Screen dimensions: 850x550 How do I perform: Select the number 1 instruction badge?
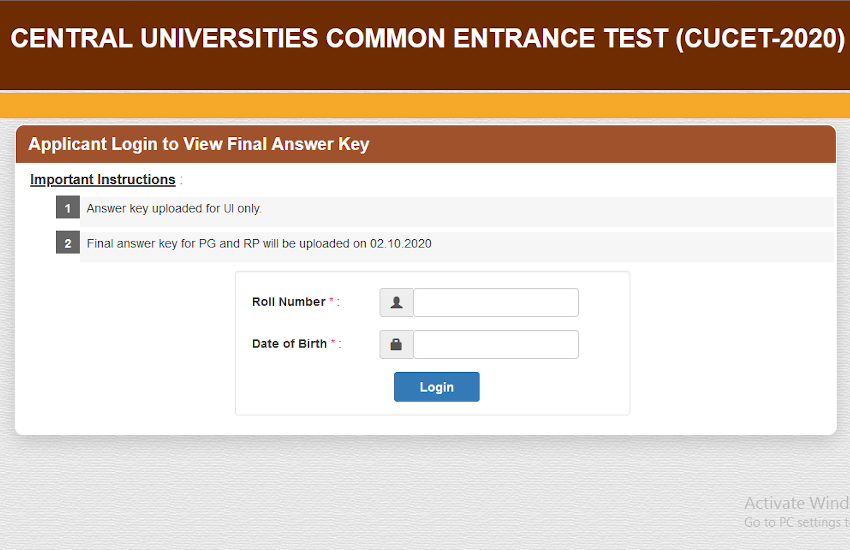(x=68, y=208)
